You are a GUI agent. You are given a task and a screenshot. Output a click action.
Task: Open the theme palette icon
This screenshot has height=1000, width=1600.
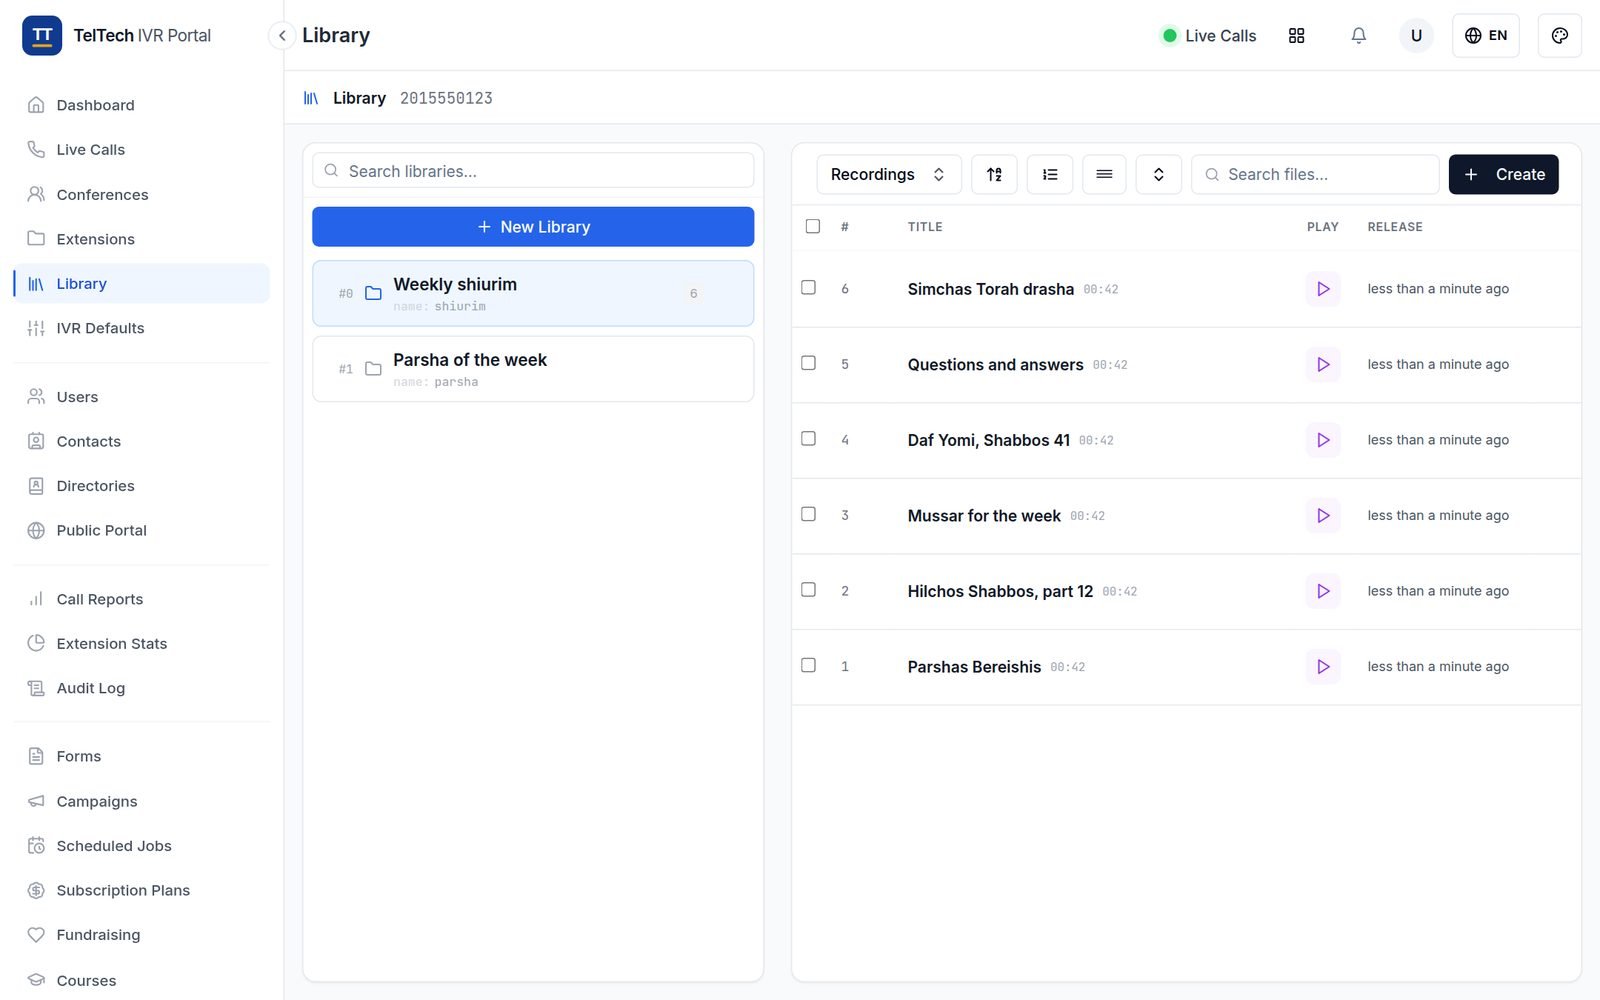click(x=1559, y=36)
